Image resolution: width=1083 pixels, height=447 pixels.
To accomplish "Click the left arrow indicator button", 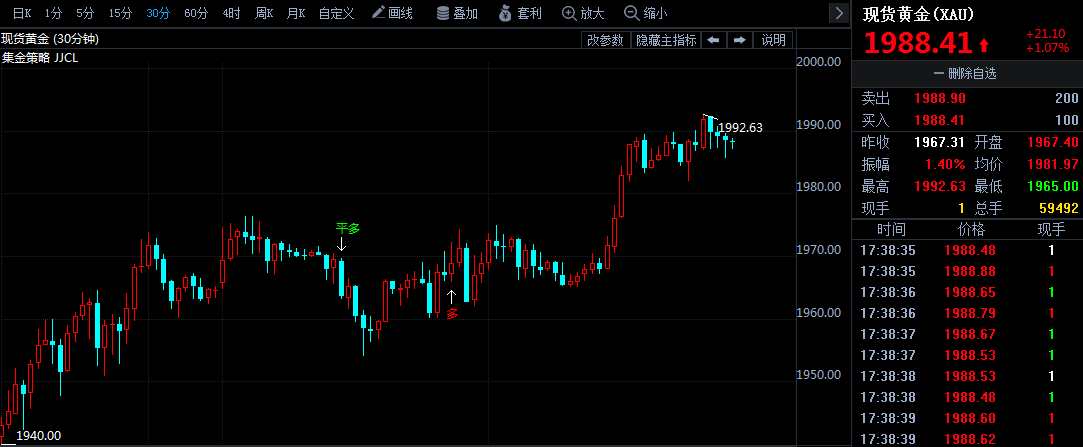I will 713,40.
